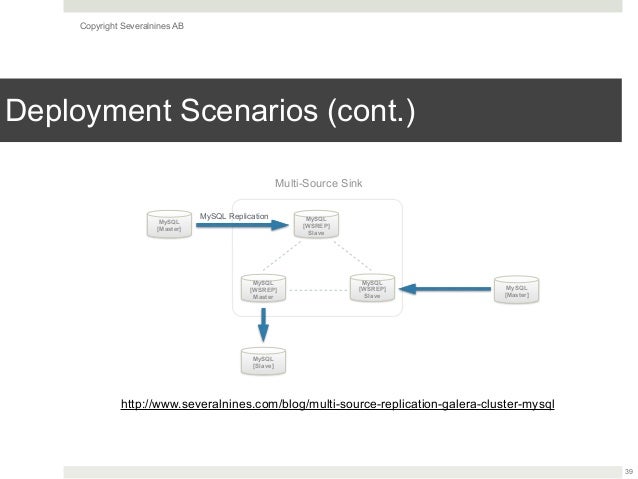
Task: Click the 'Copyright Severalnines AB' text
Action: pyautogui.click(x=132, y=26)
